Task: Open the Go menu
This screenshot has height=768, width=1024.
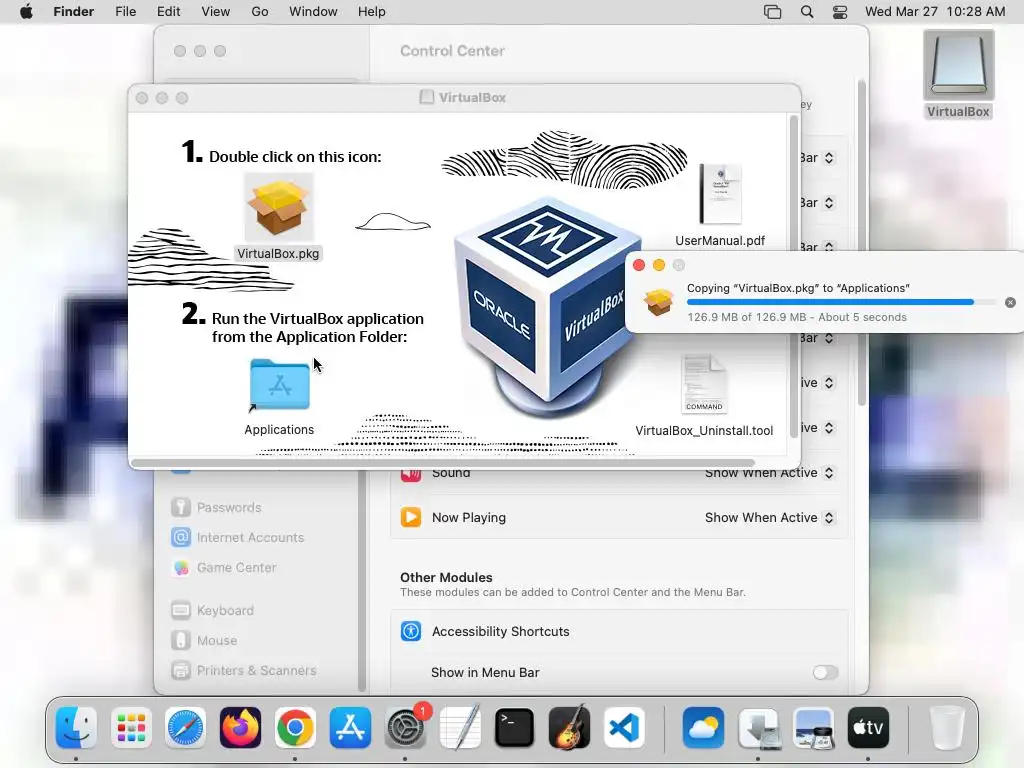Action: [260, 12]
